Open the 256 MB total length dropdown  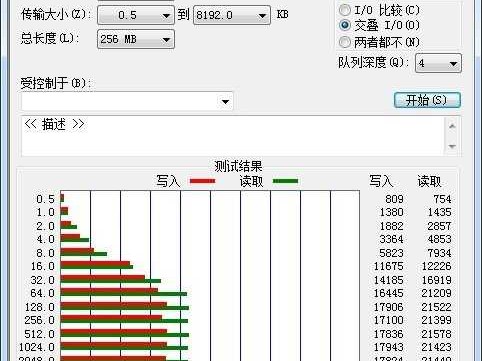[136, 39]
